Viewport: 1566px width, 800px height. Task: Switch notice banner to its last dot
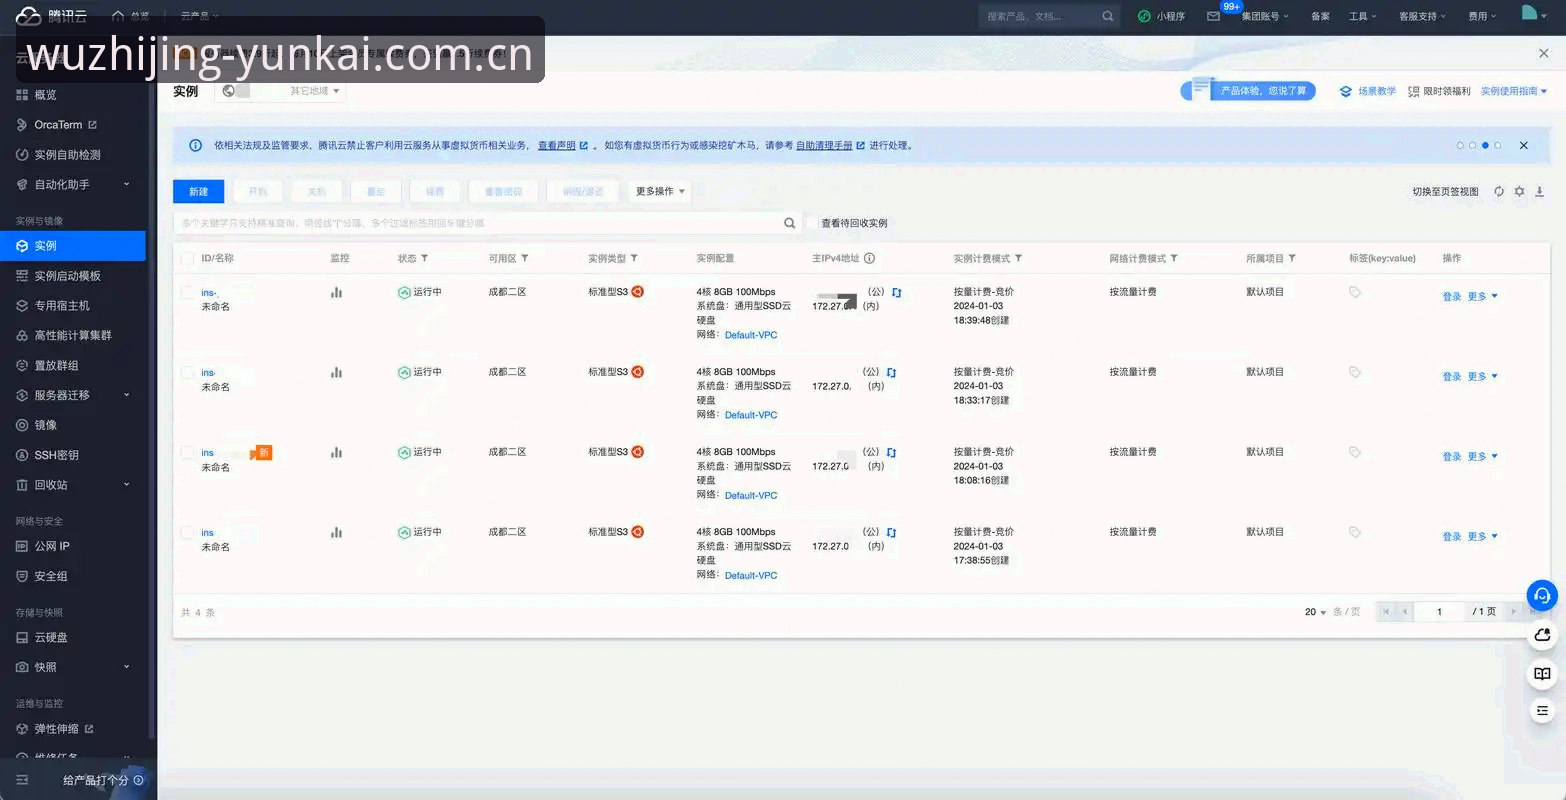point(1498,145)
